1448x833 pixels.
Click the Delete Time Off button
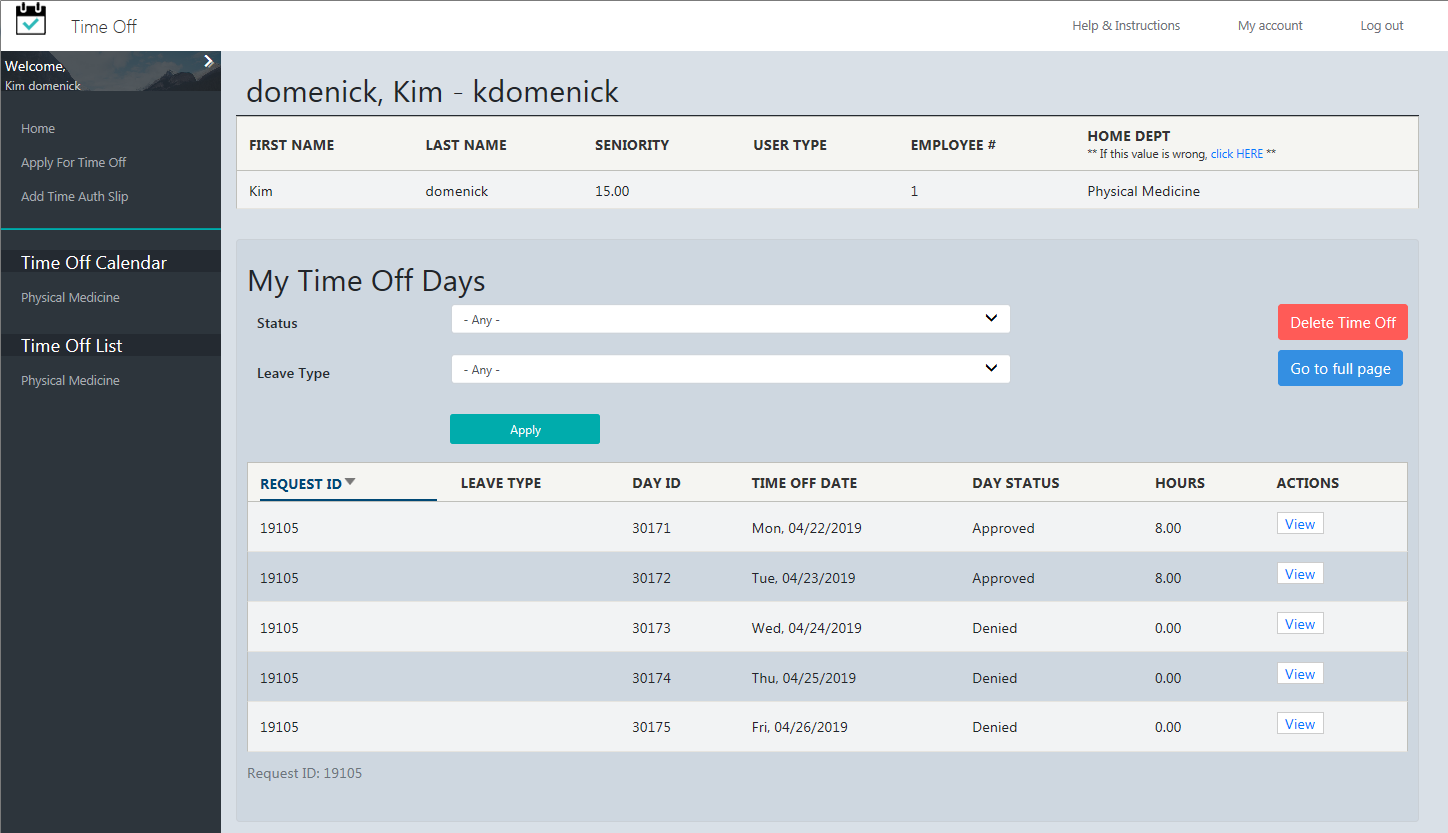[1342, 321]
